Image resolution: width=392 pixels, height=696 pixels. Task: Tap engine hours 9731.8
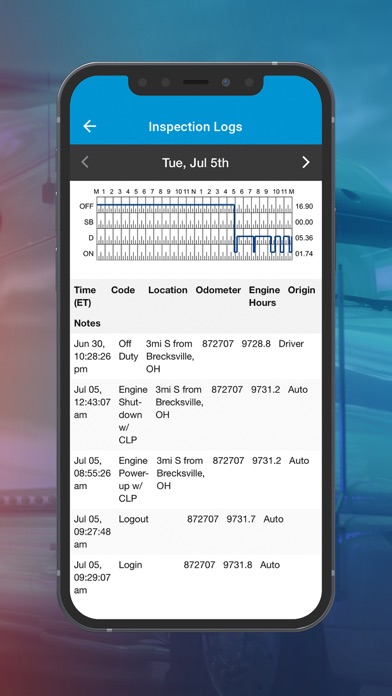[x=238, y=565]
